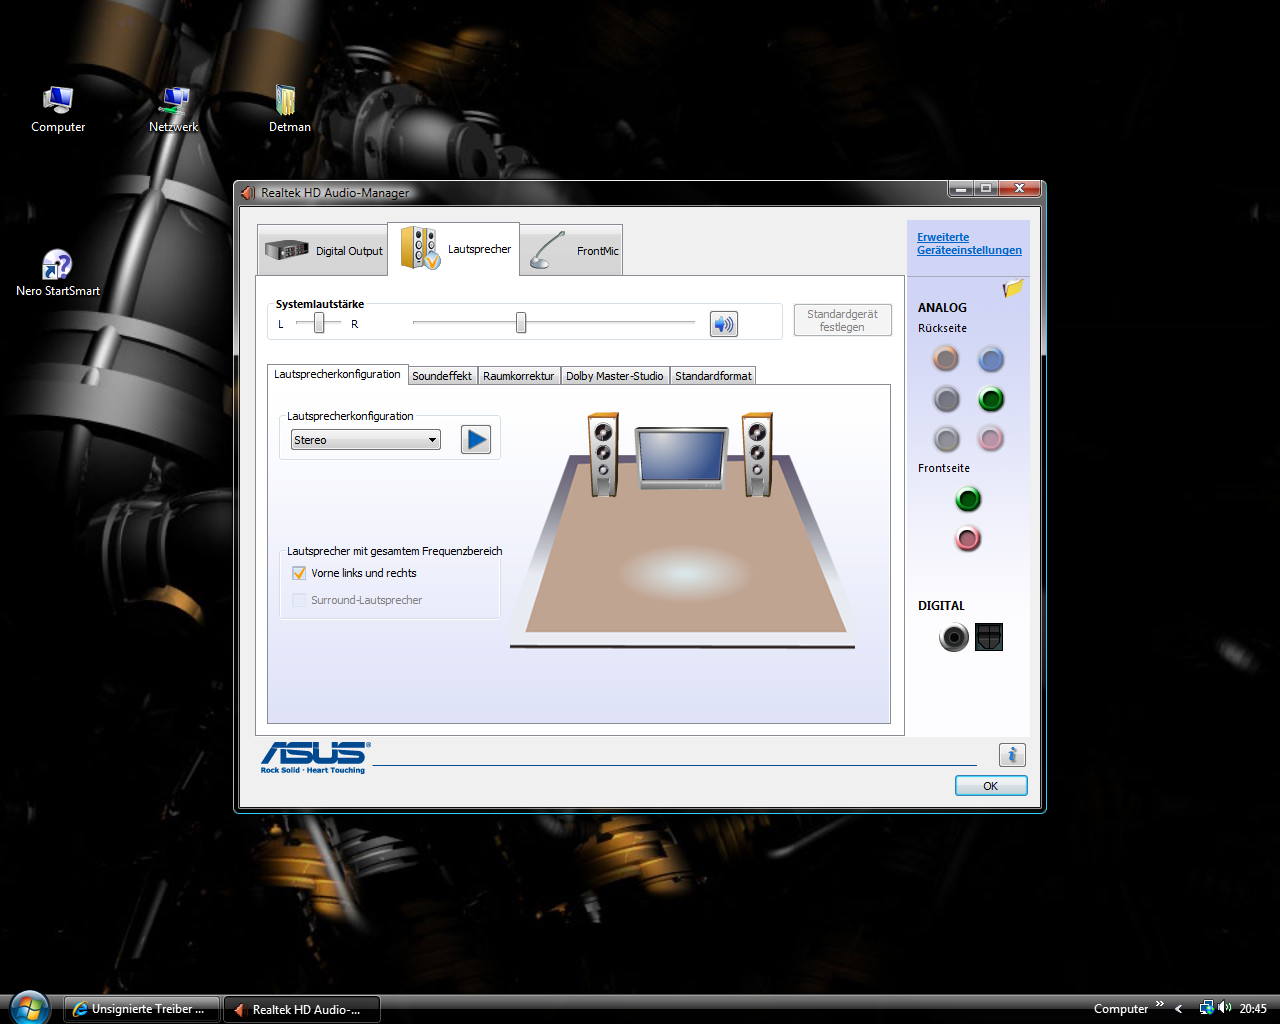Open the Raumkorrektur tab

point(518,376)
